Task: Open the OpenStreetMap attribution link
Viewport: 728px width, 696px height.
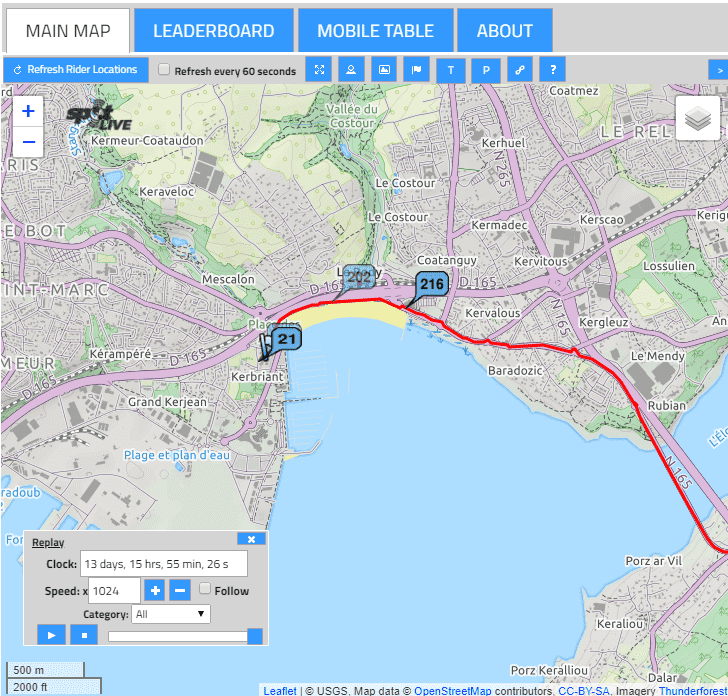Action: point(453,690)
